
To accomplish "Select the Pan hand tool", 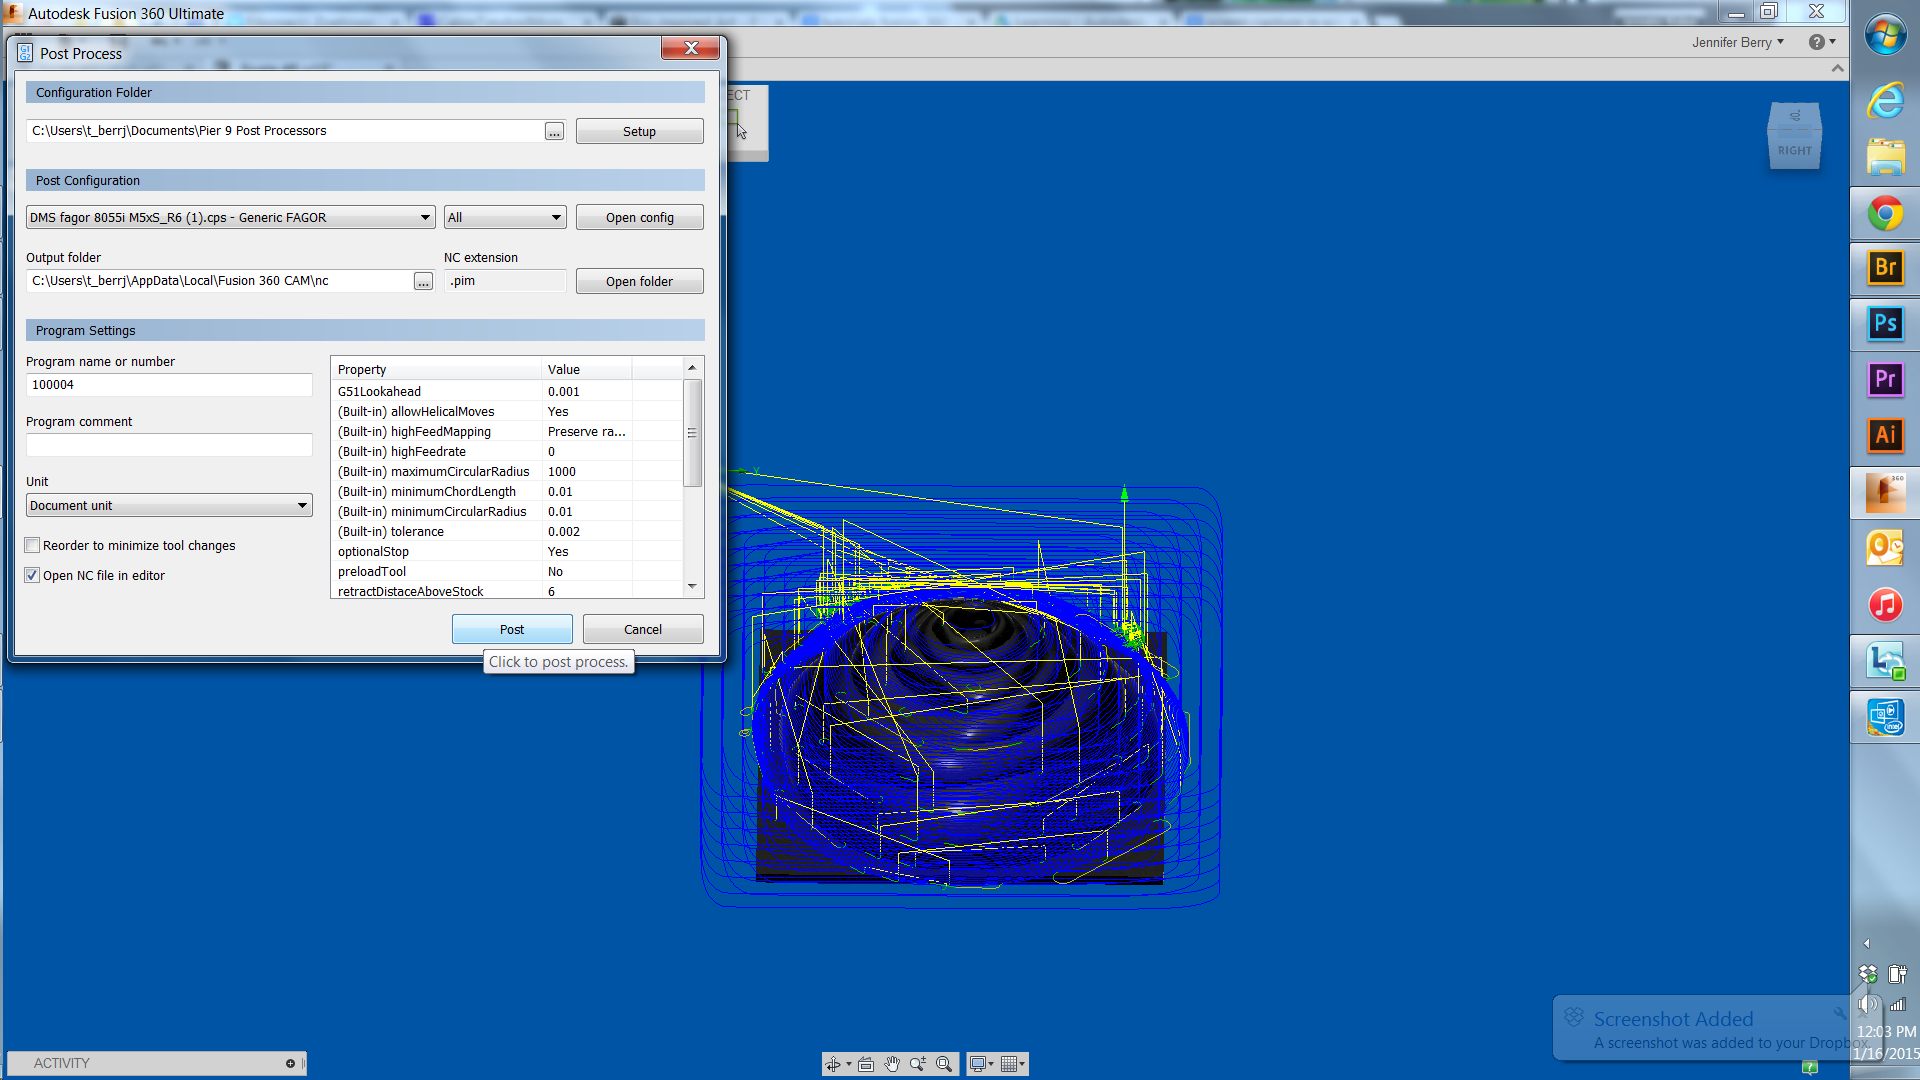I will (892, 1064).
